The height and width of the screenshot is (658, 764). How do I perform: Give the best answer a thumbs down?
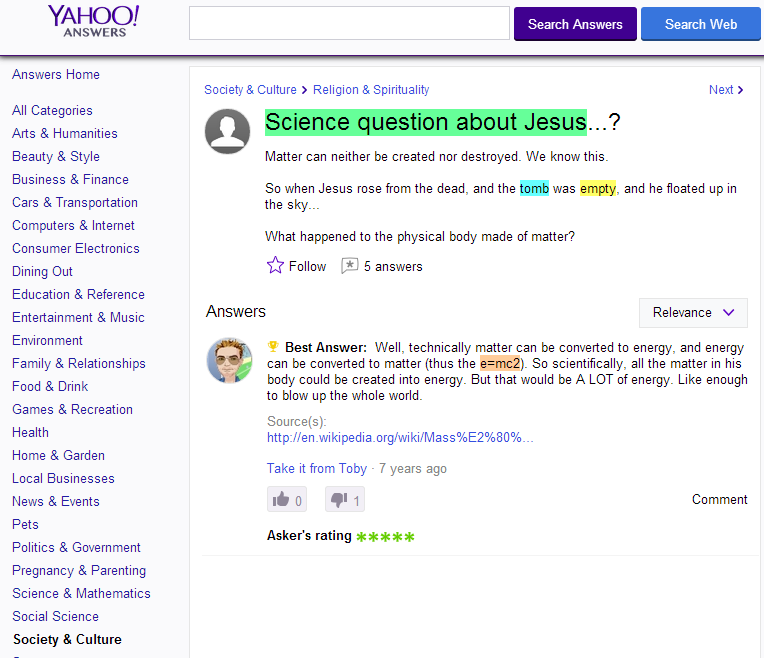pyautogui.click(x=345, y=500)
